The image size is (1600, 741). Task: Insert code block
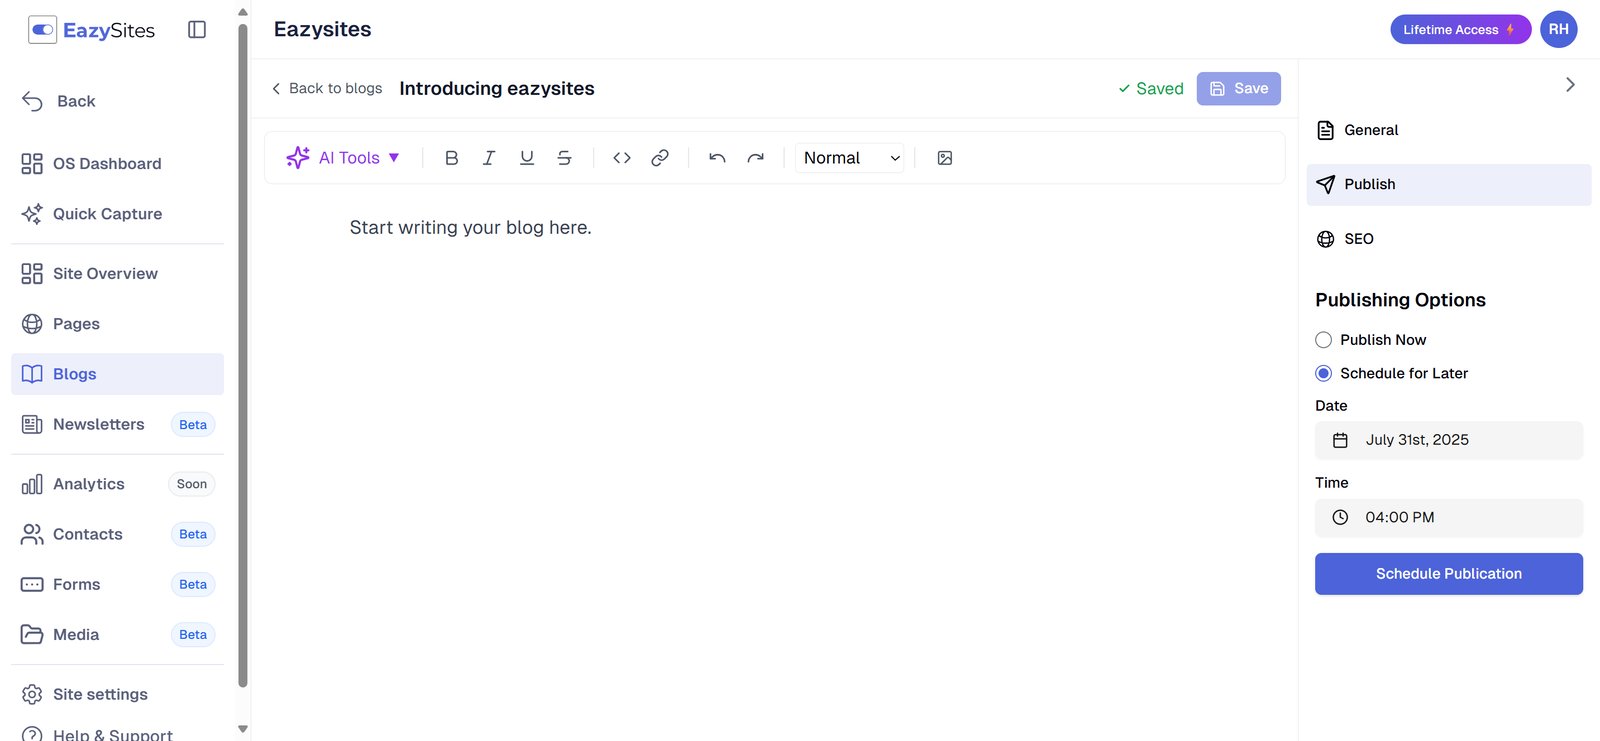point(622,158)
